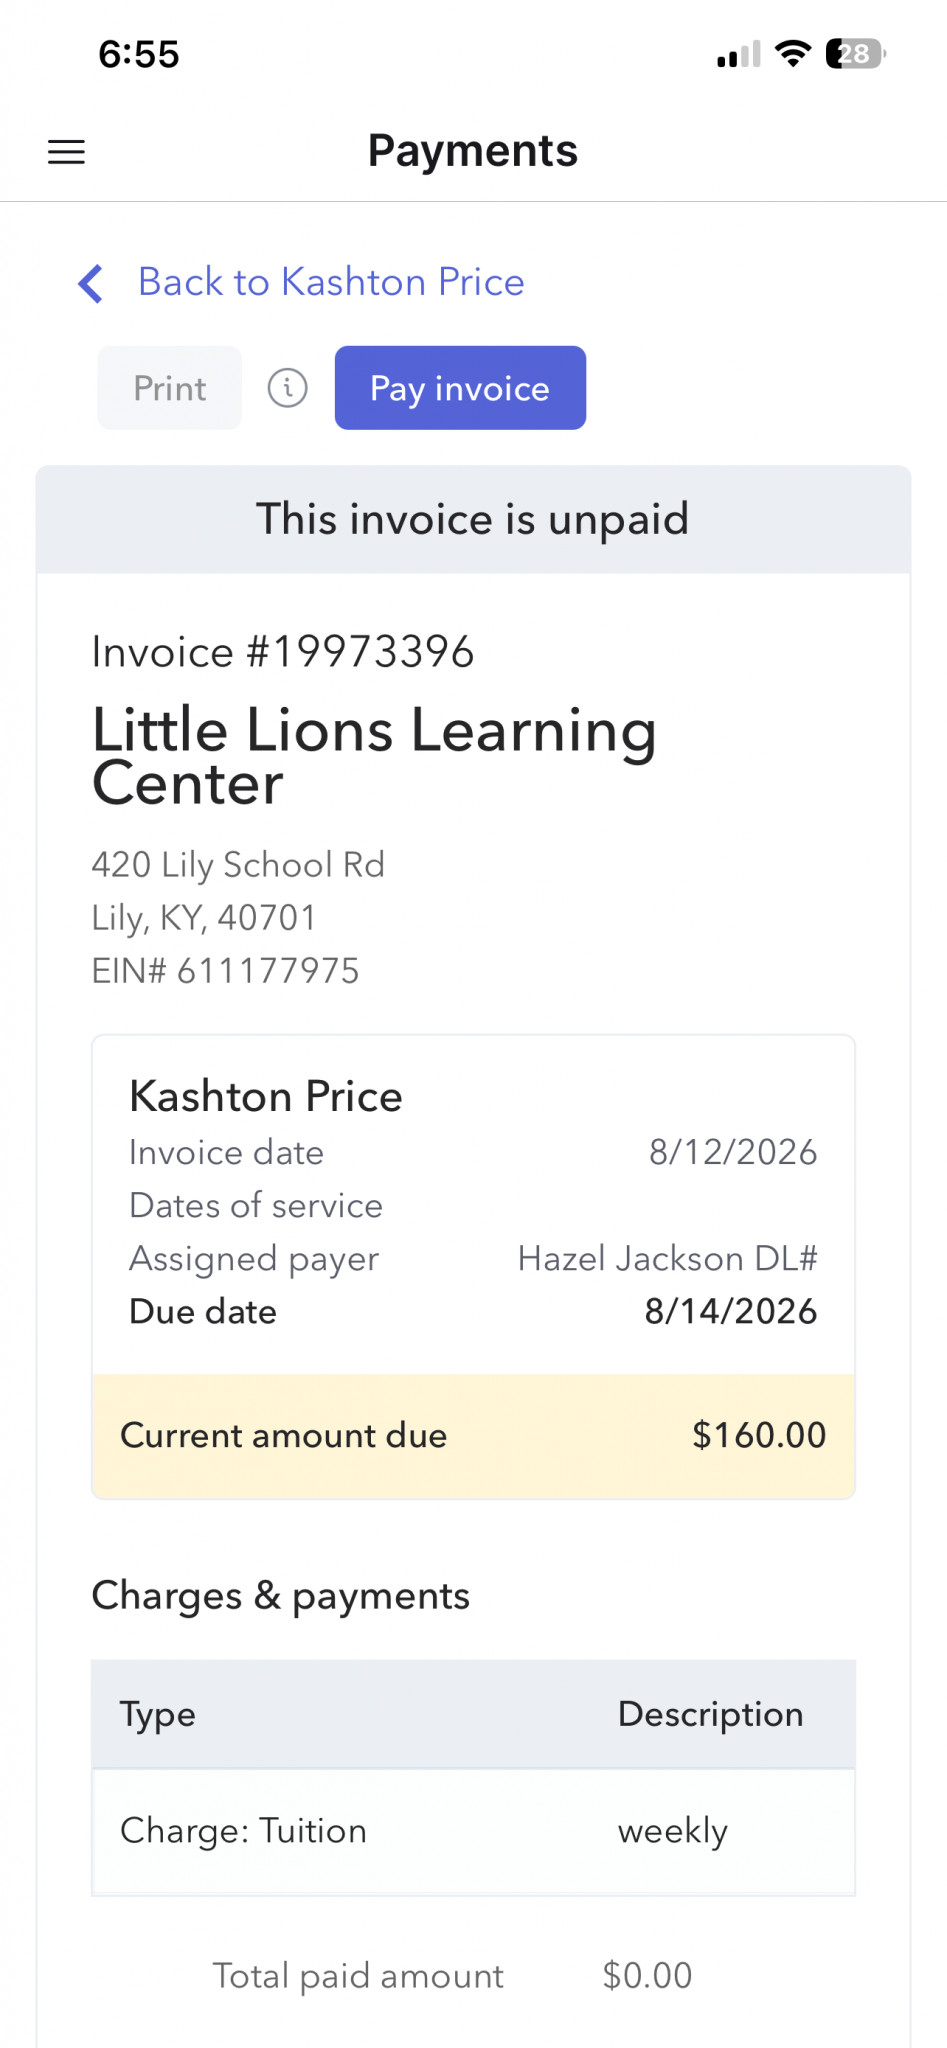The width and height of the screenshot is (947, 2048).
Task: Tap the 'This invoice is unpaid' banner
Action: [x=473, y=519]
